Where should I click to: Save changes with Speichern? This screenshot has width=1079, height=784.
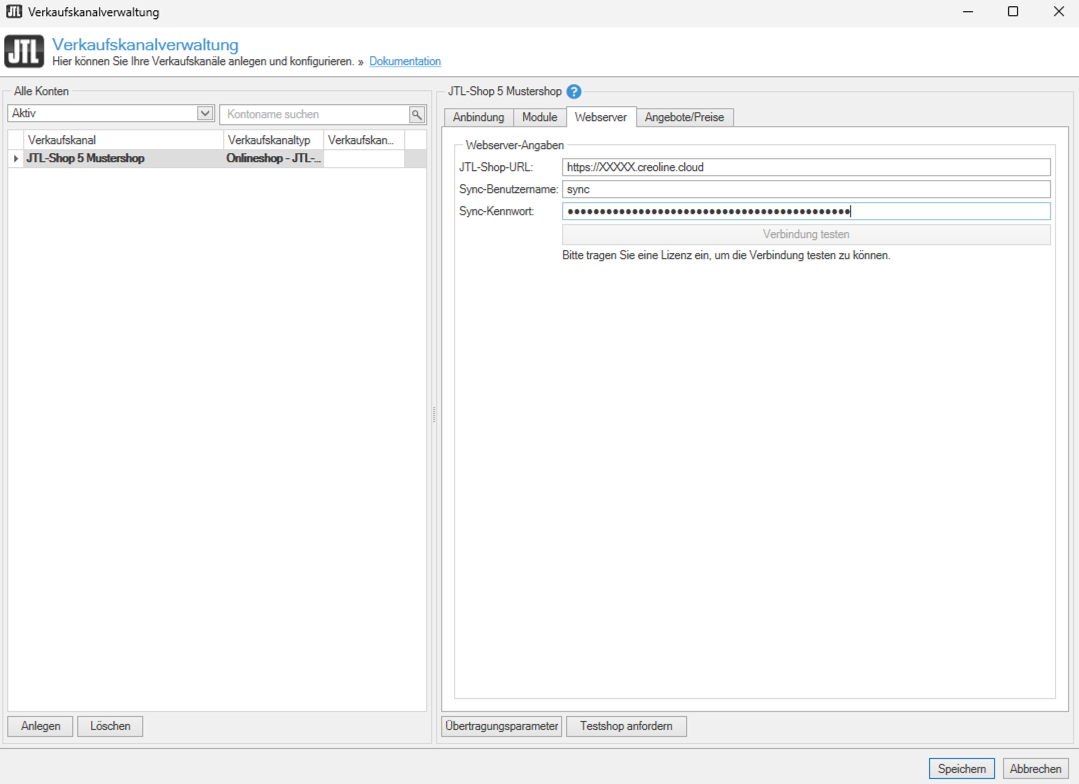961,769
